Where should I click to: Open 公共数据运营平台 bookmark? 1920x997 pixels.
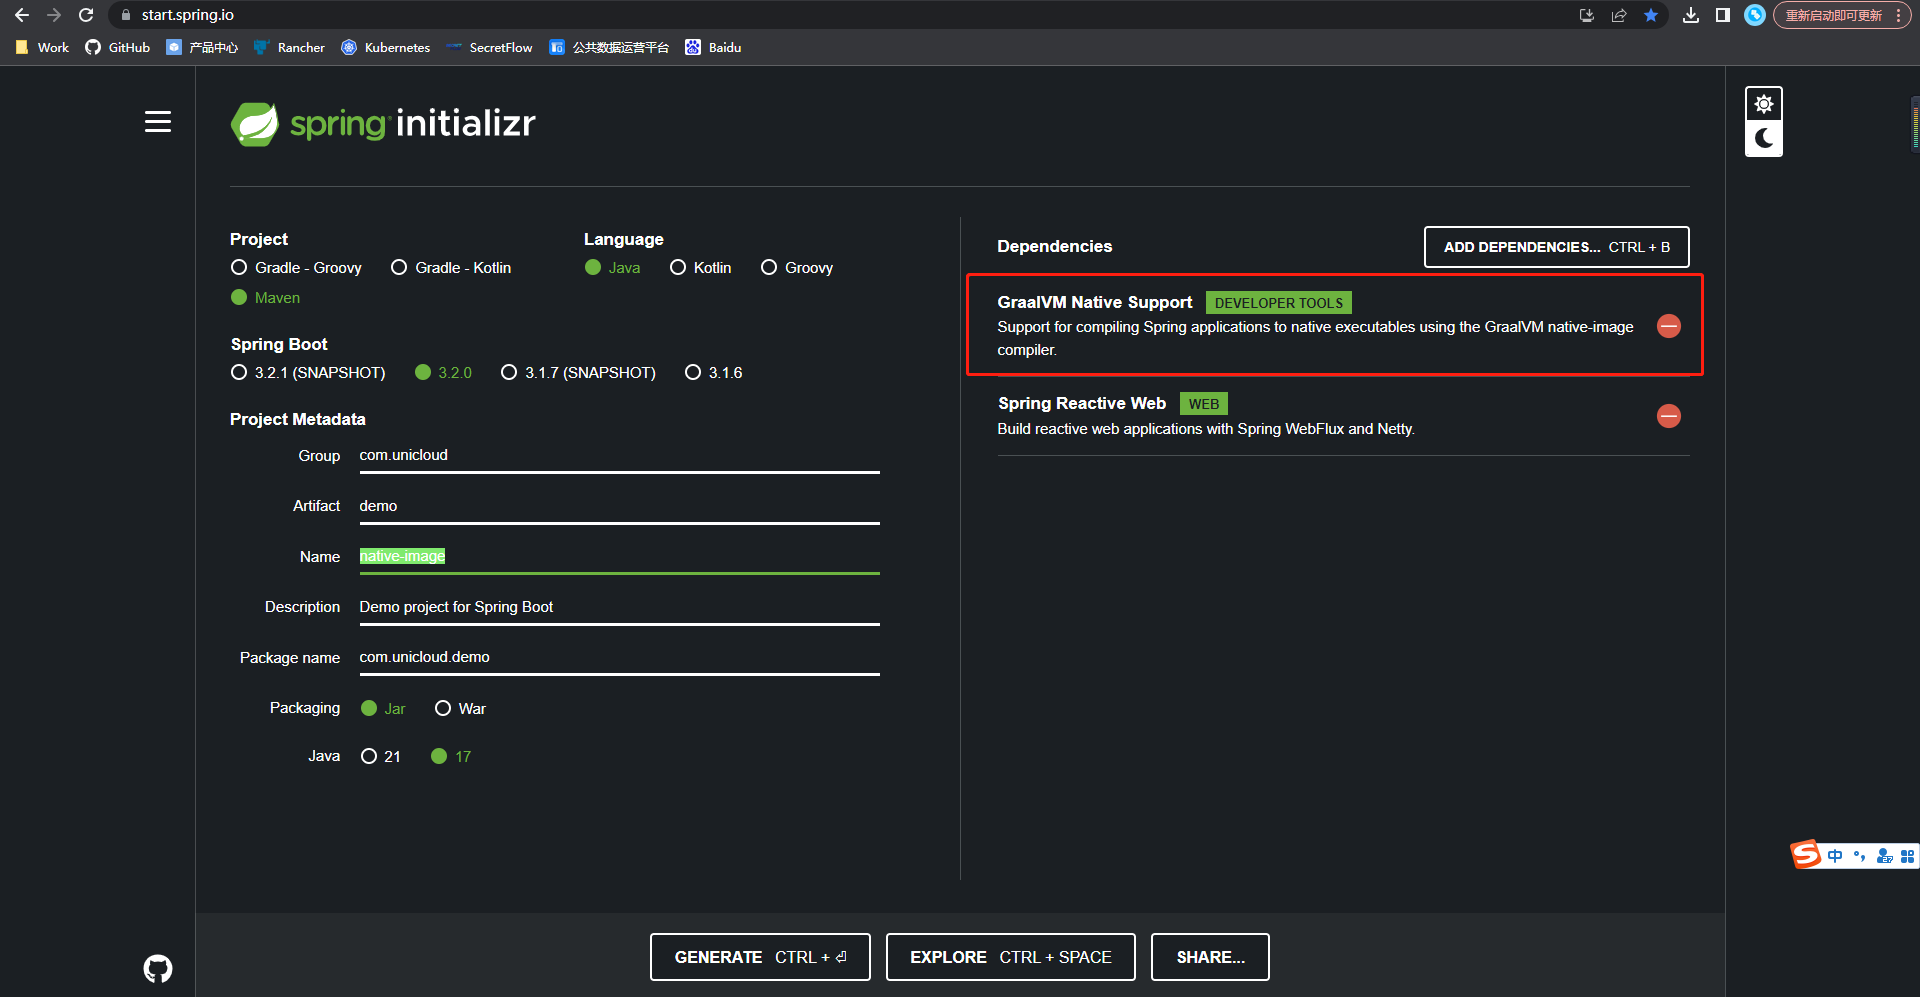click(609, 47)
